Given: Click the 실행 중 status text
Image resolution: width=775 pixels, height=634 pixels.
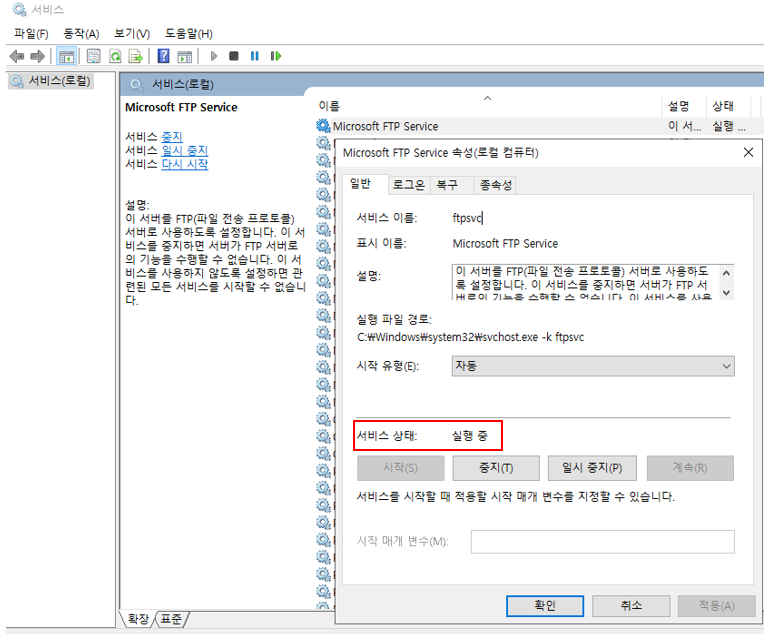Looking at the screenshot, I should click(470, 436).
